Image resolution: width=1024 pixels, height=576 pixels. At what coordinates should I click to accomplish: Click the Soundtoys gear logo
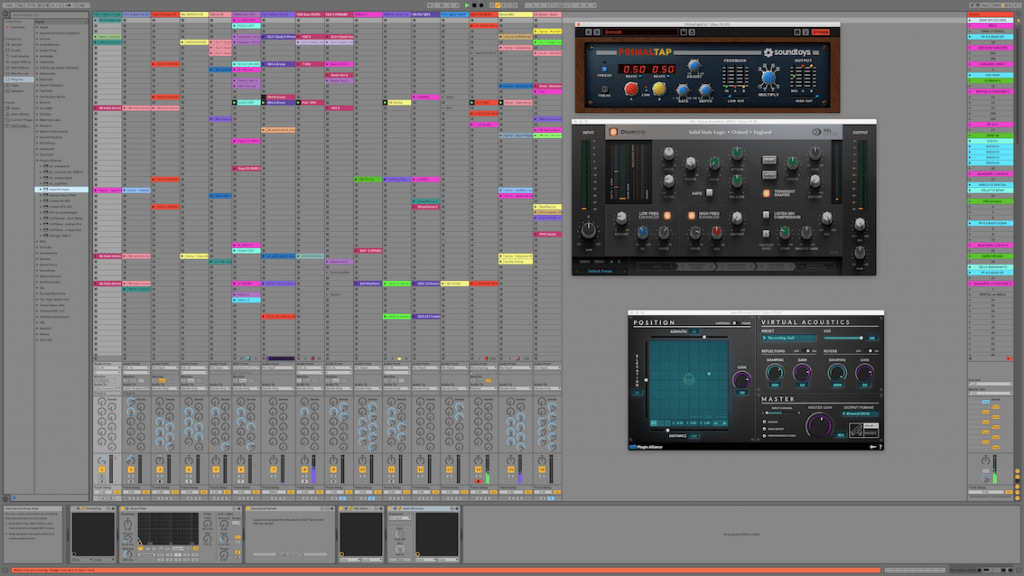pos(768,52)
